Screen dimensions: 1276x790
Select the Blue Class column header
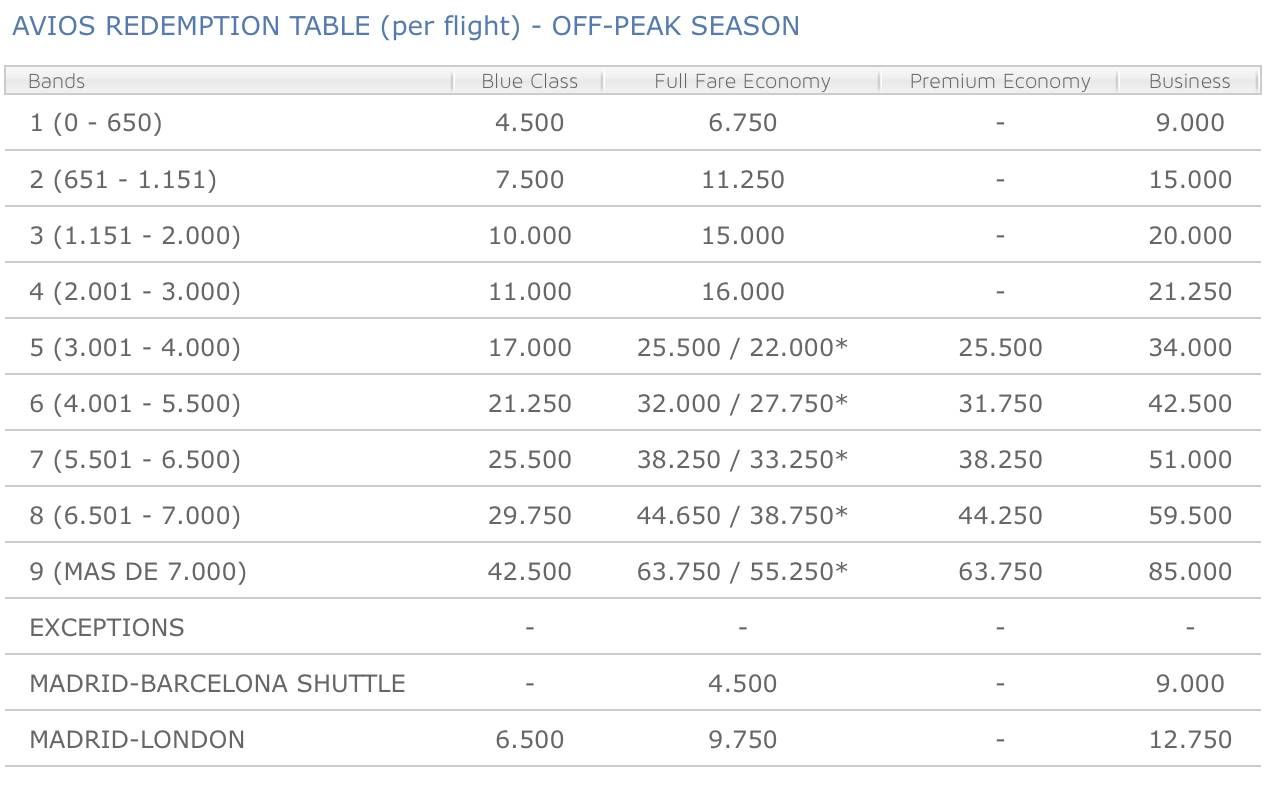tap(530, 81)
